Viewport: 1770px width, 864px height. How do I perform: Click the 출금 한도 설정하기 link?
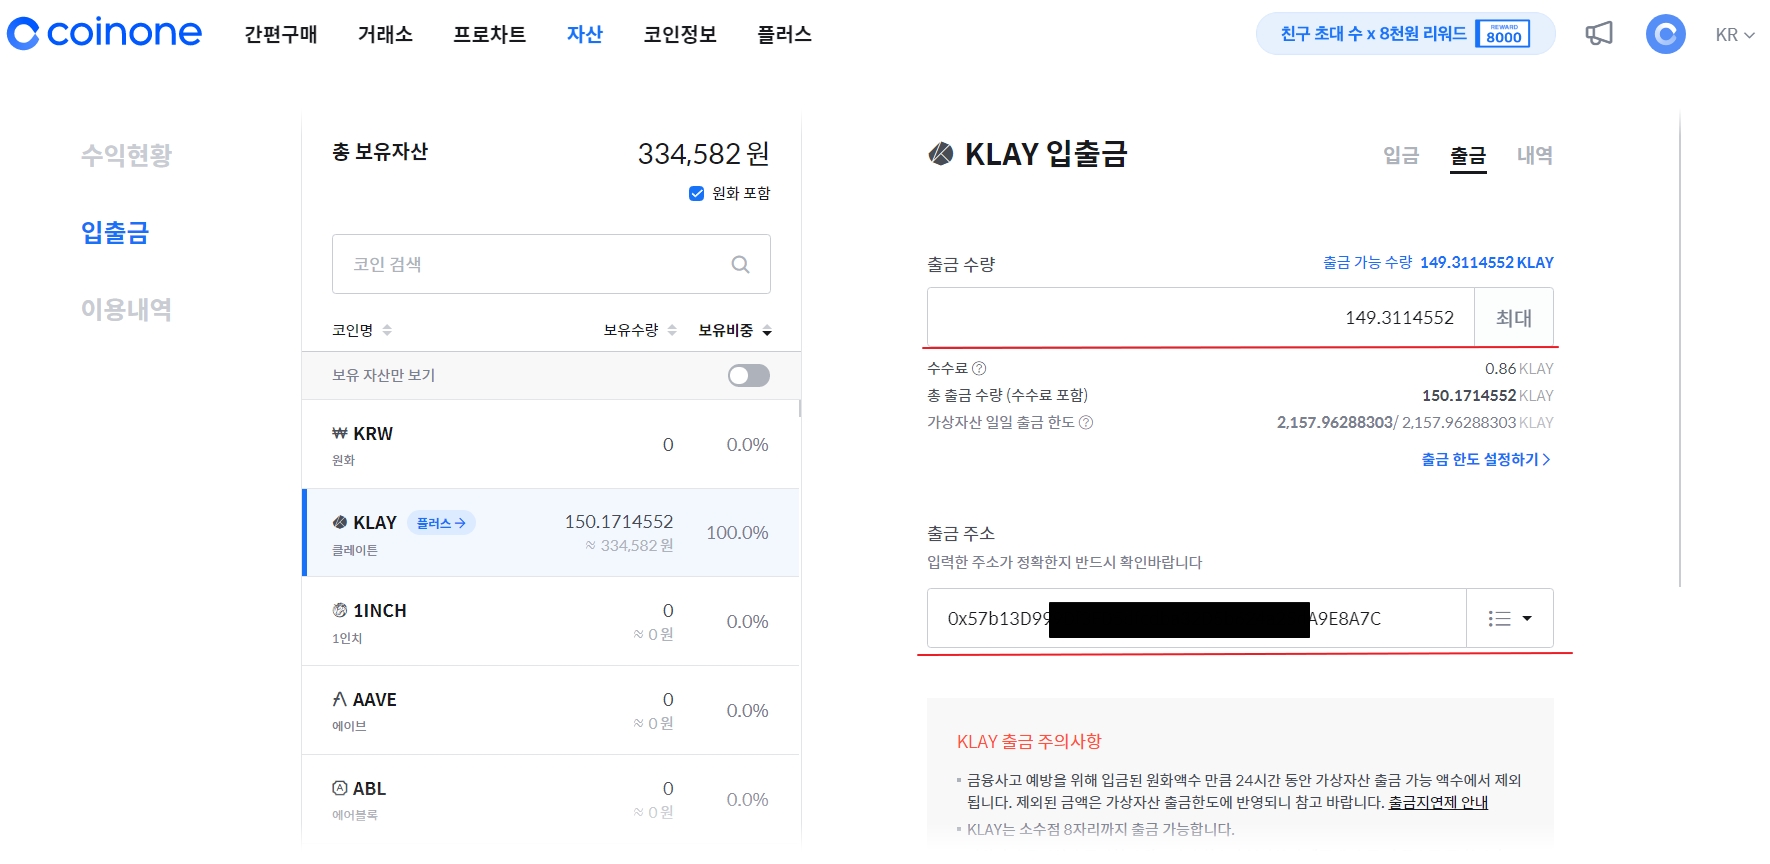(1486, 459)
